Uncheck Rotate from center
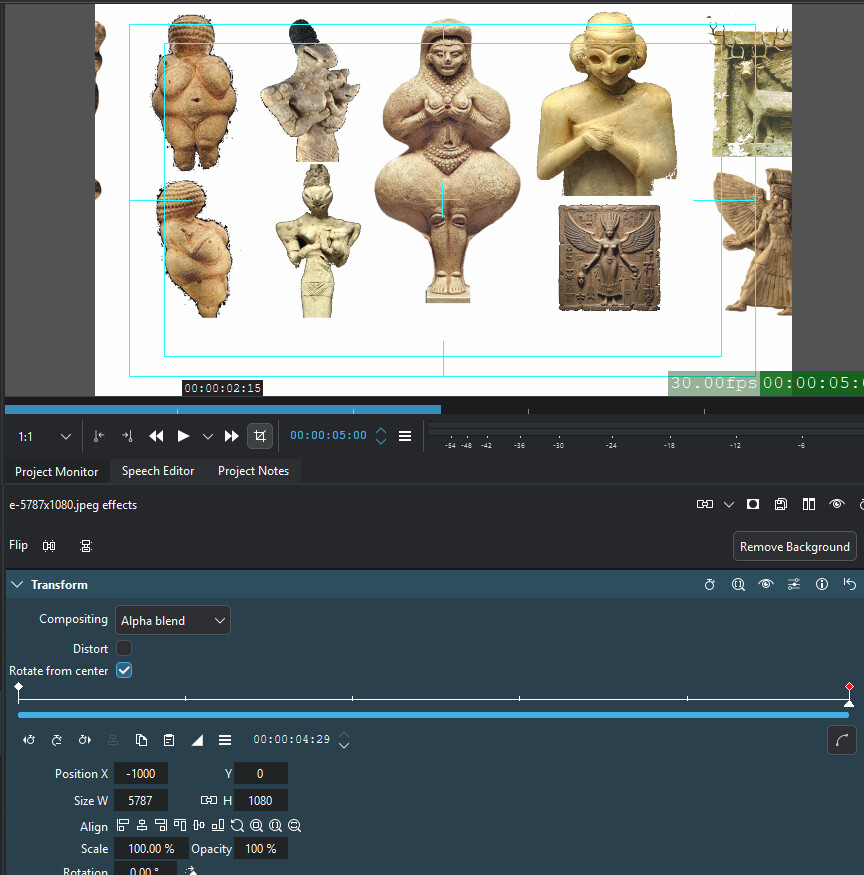The image size is (864, 875). coord(124,671)
